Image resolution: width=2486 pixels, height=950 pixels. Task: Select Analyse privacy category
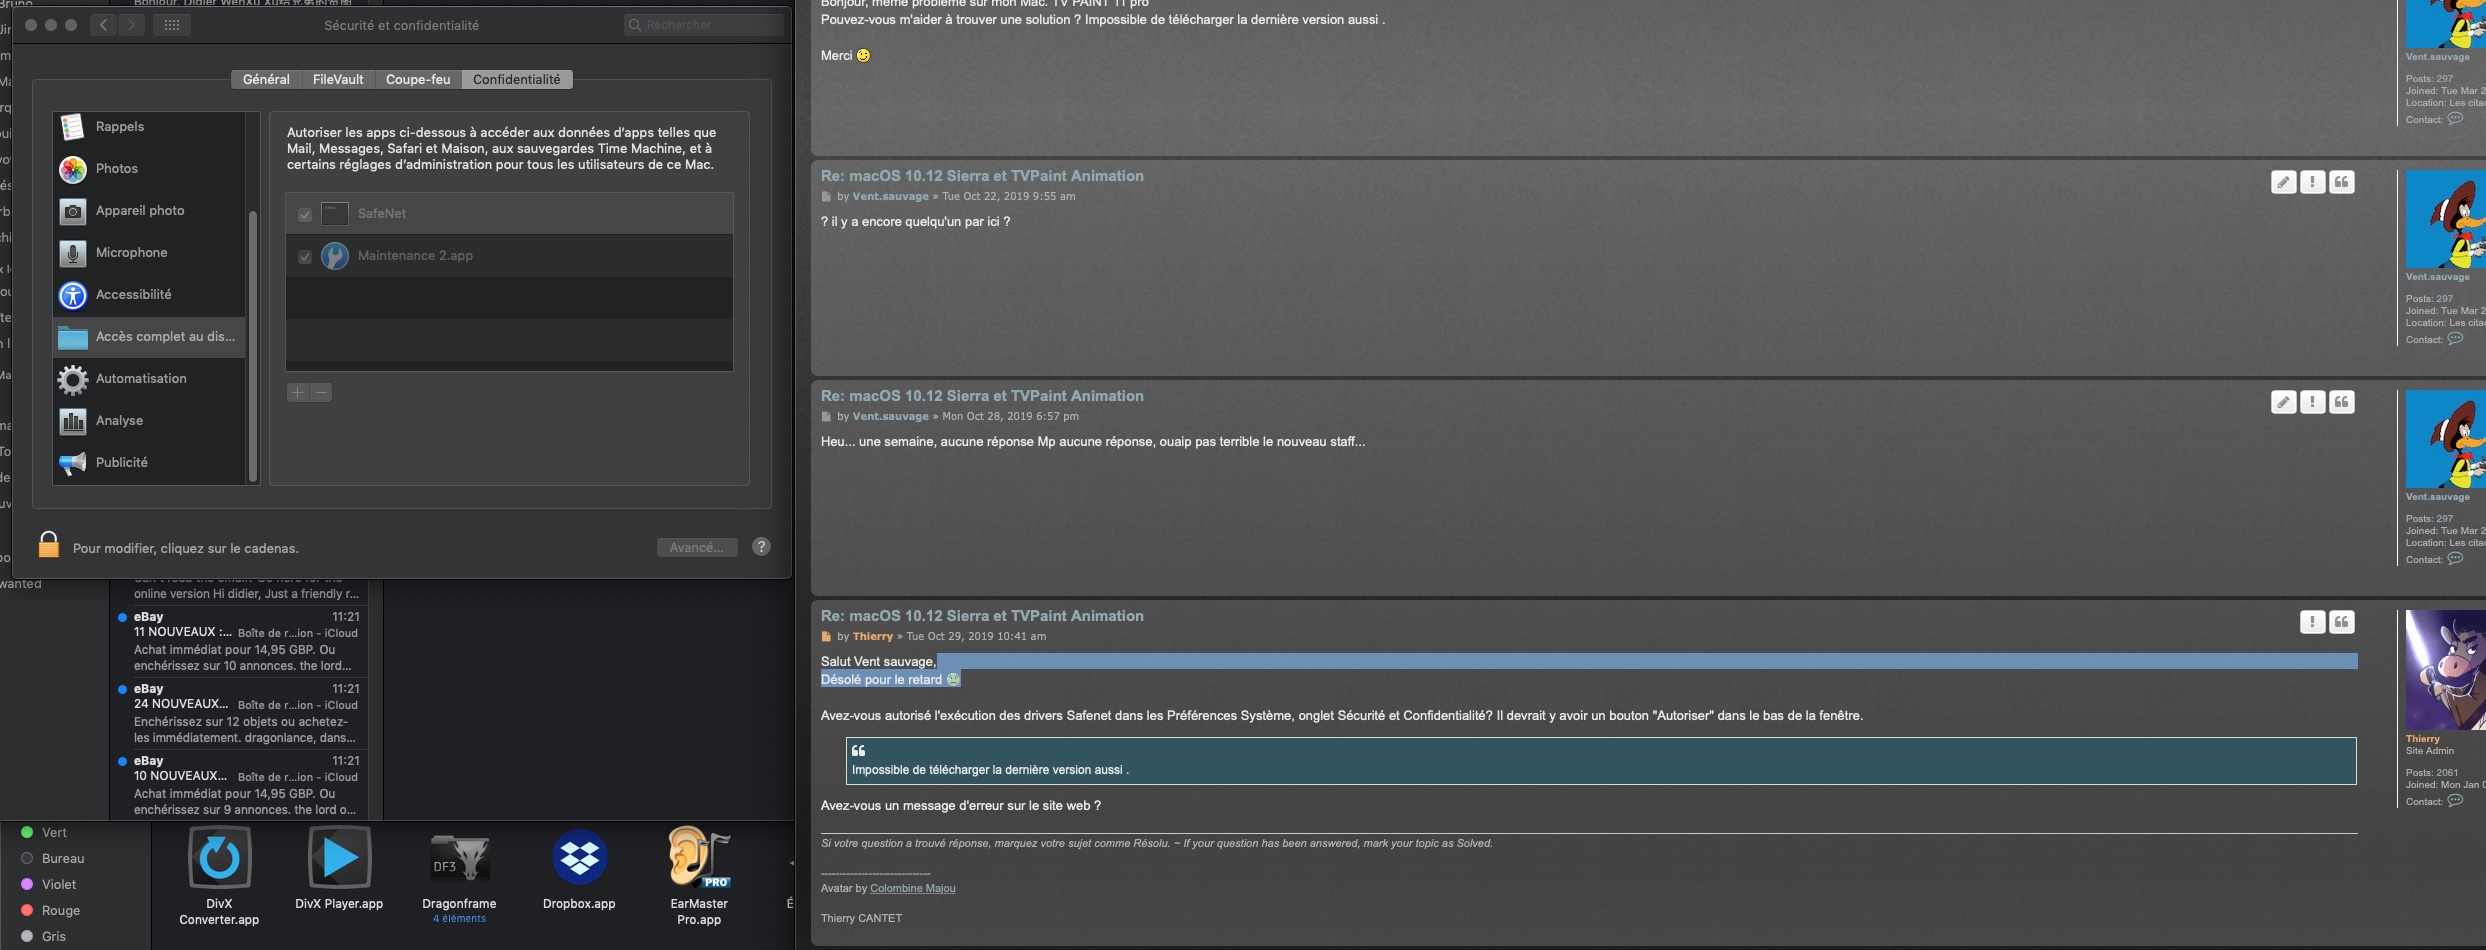tap(149, 421)
